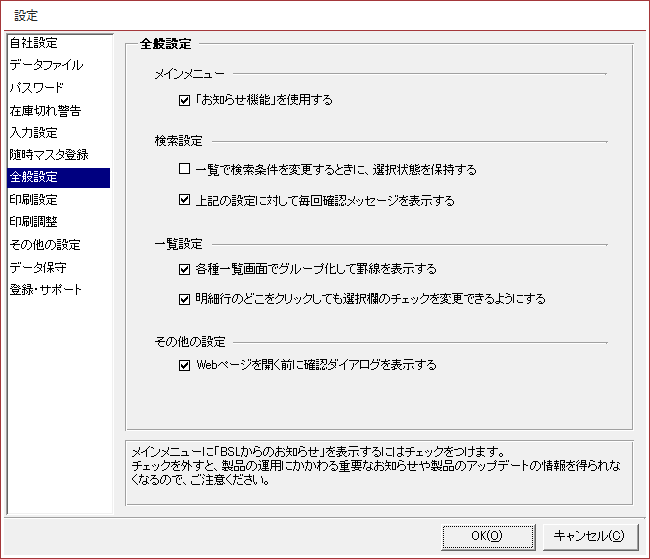Go to パスワード settings
This screenshot has height=559, width=650.
tap(37, 88)
